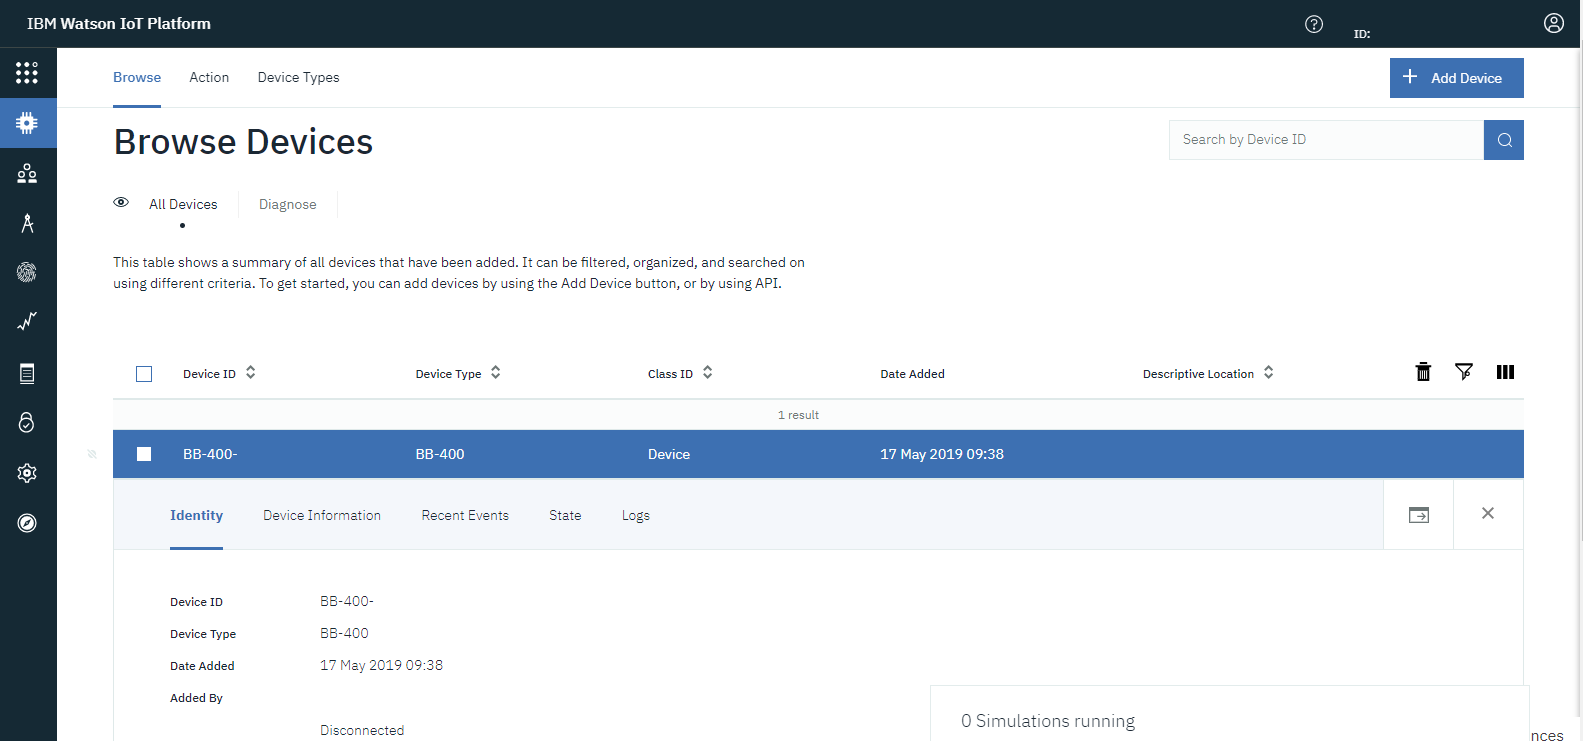The height and width of the screenshot is (741, 1583).
Task: Click the IBM Watson IoT Platform title
Action: coord(119,24)
